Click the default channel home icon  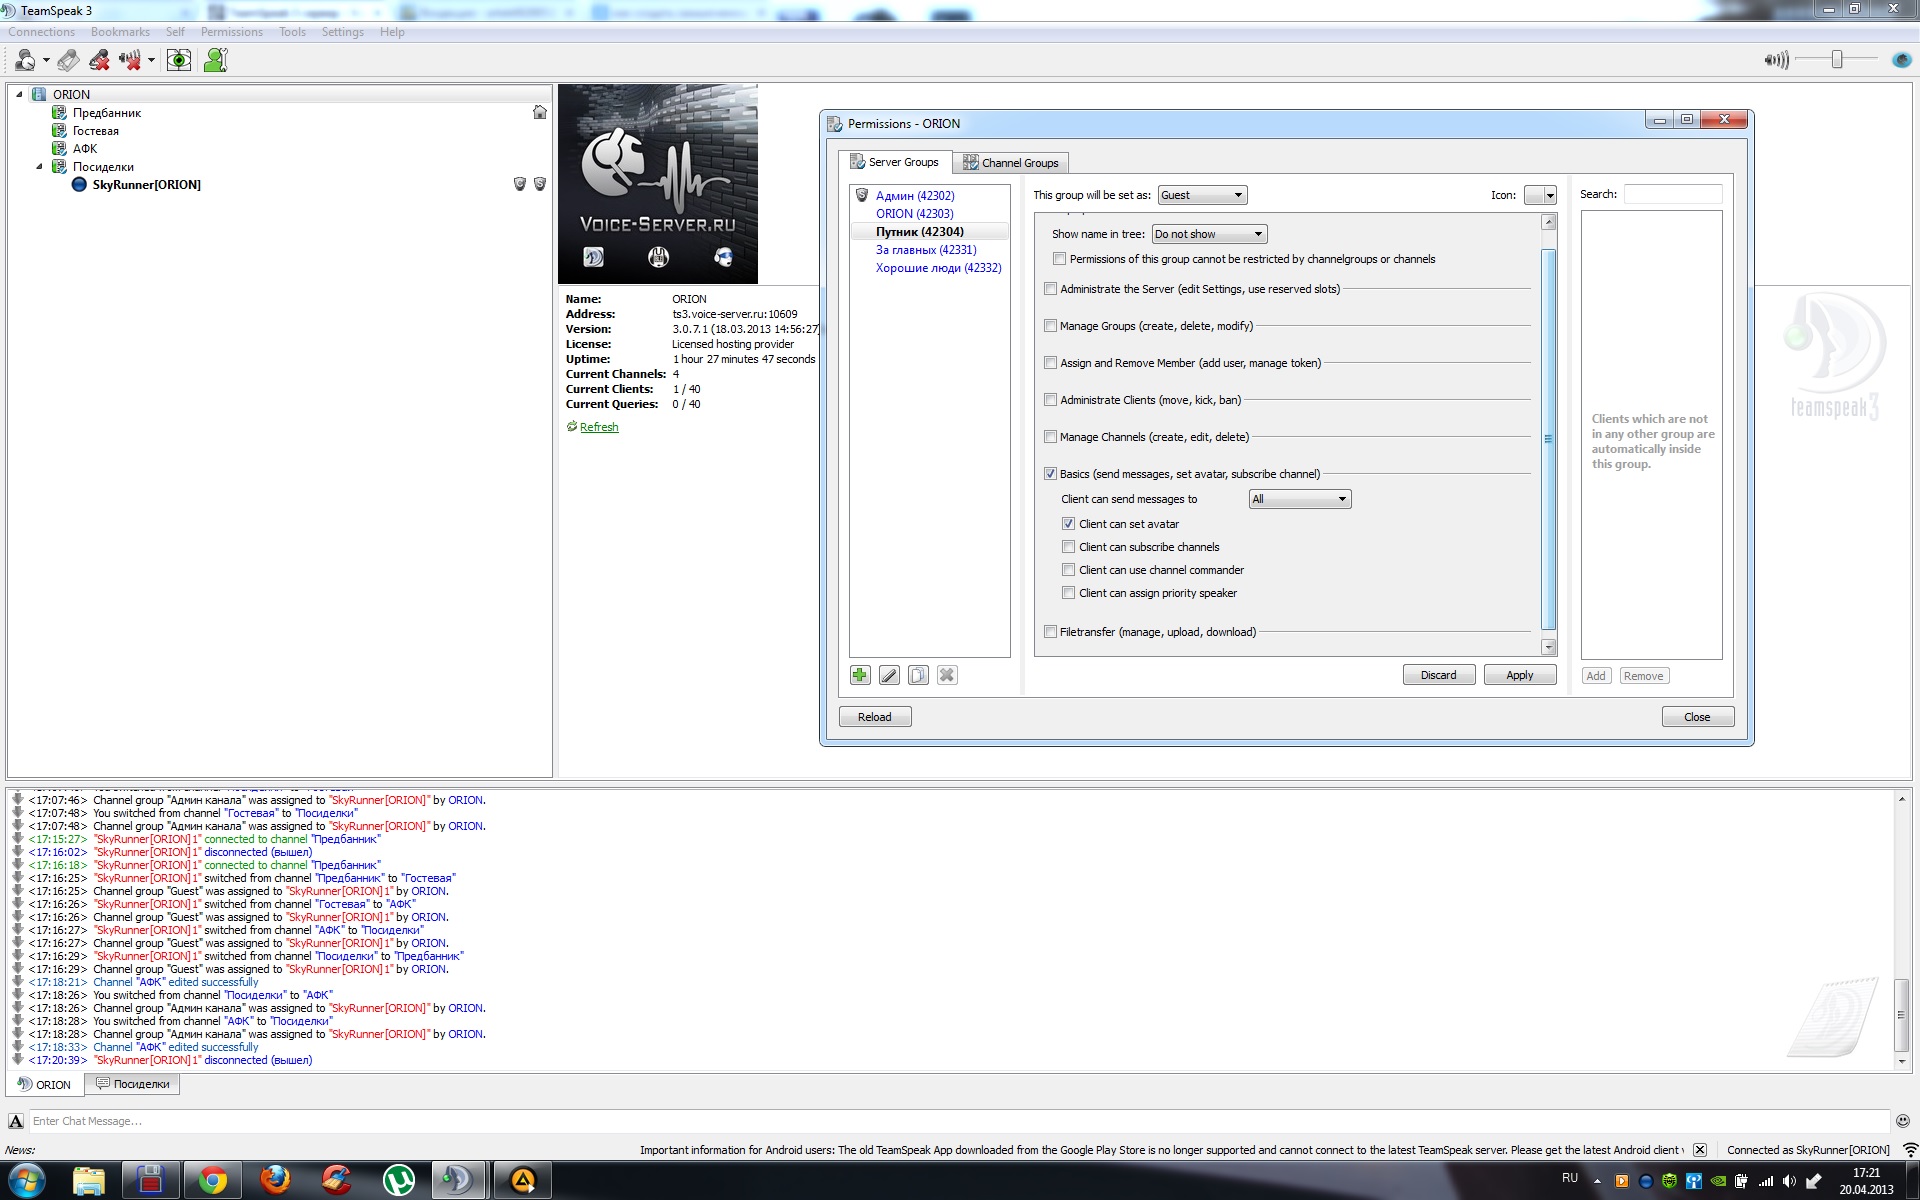[x=540, y=112]
